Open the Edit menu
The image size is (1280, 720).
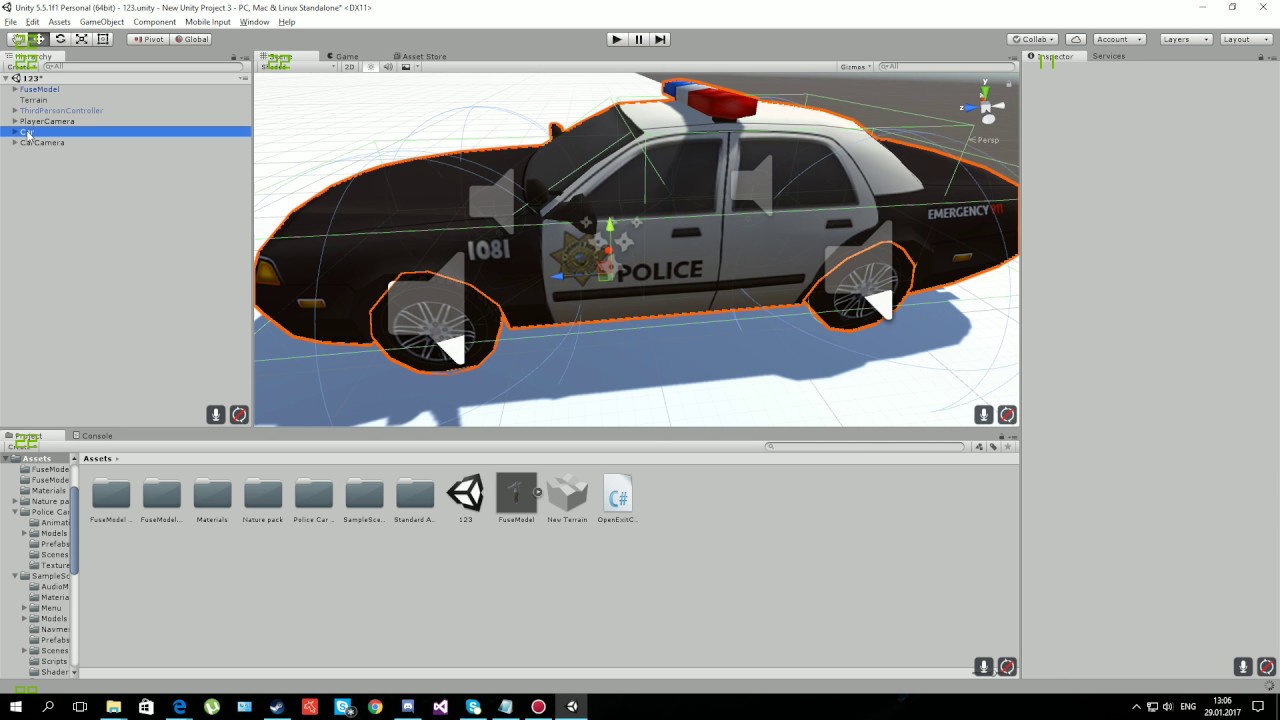point(32,22)
